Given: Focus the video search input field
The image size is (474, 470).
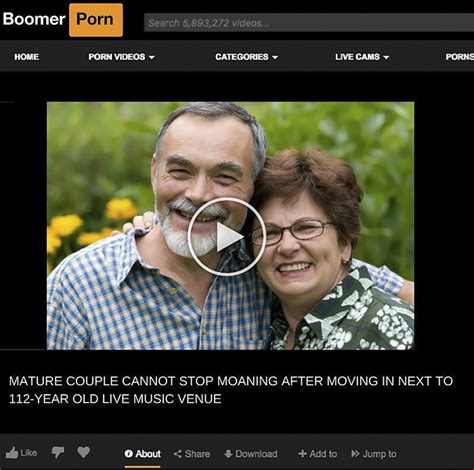Looking at the screenshot, I should pyautogui.click(x=309, y=23).
